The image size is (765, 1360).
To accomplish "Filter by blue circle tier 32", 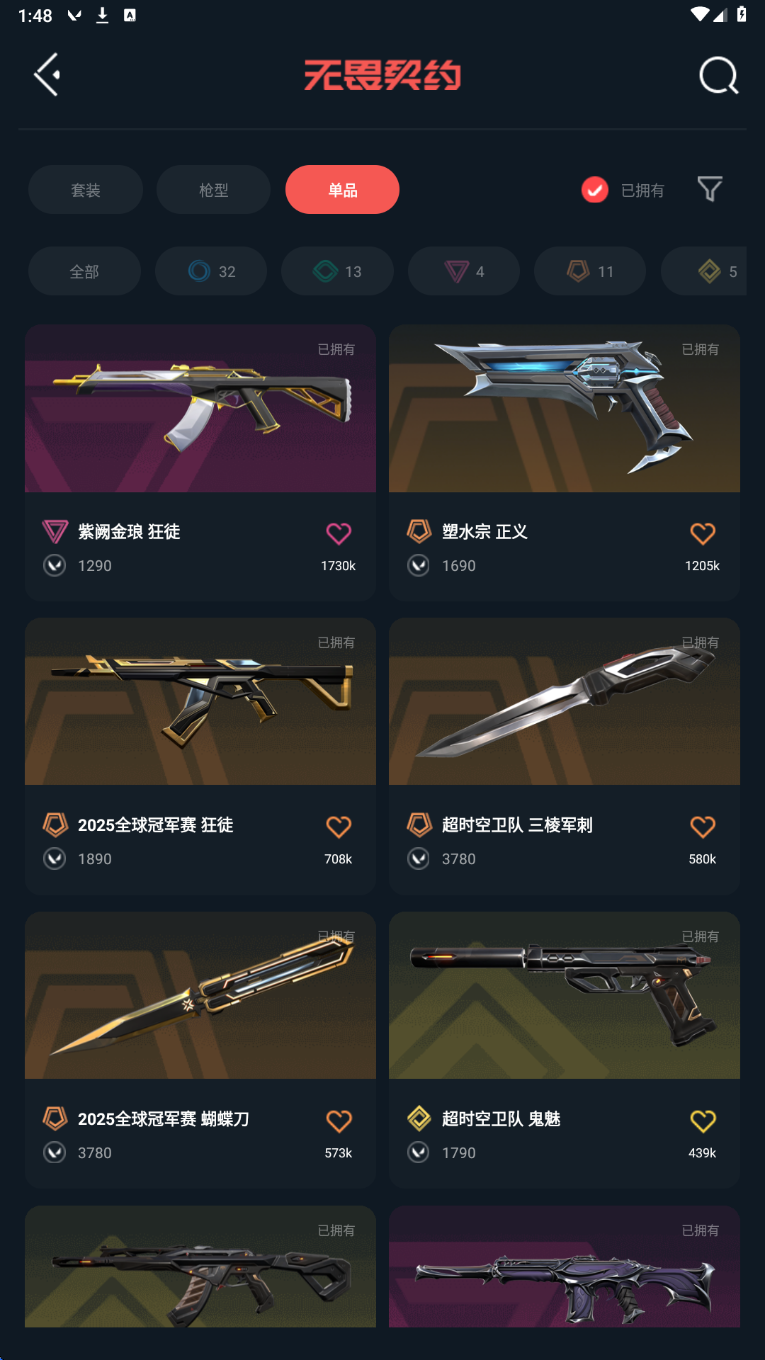I will tap(211, 271).
